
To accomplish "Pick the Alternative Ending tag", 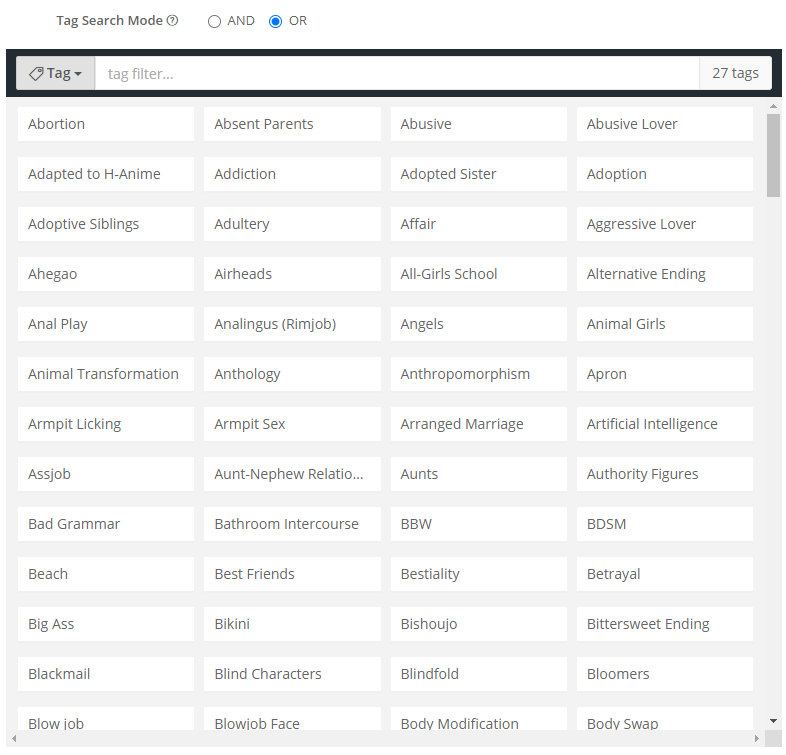I will click(664, 274).
